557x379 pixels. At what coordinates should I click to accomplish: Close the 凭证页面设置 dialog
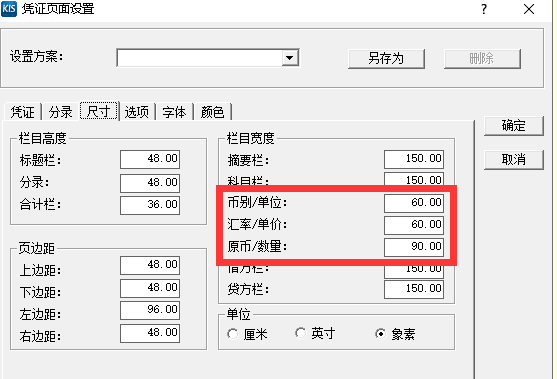point(529,9)
